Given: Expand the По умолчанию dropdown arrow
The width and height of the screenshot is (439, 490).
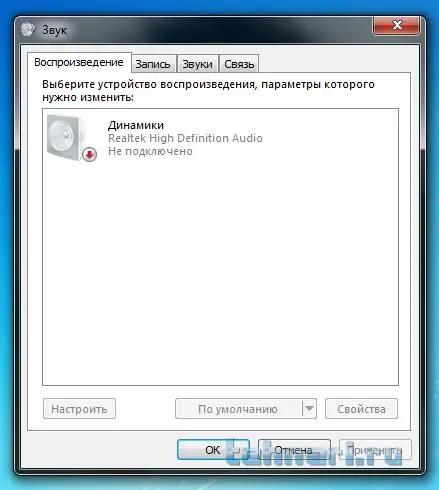Looking at the screenshot, I should click(x=309, y=409).
